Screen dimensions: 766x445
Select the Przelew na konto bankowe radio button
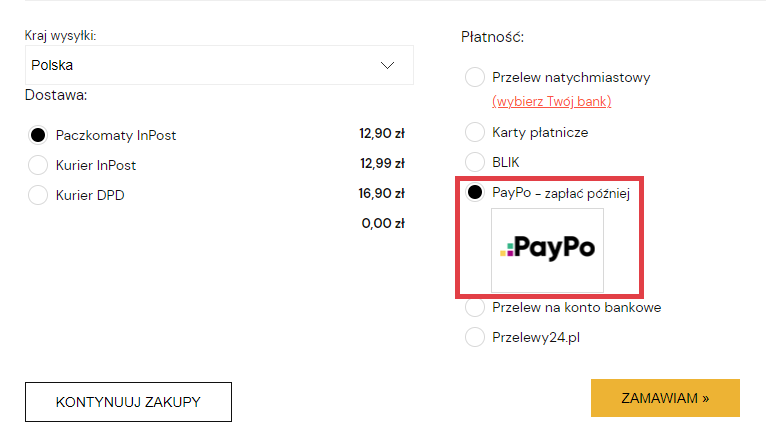[475, 308]
